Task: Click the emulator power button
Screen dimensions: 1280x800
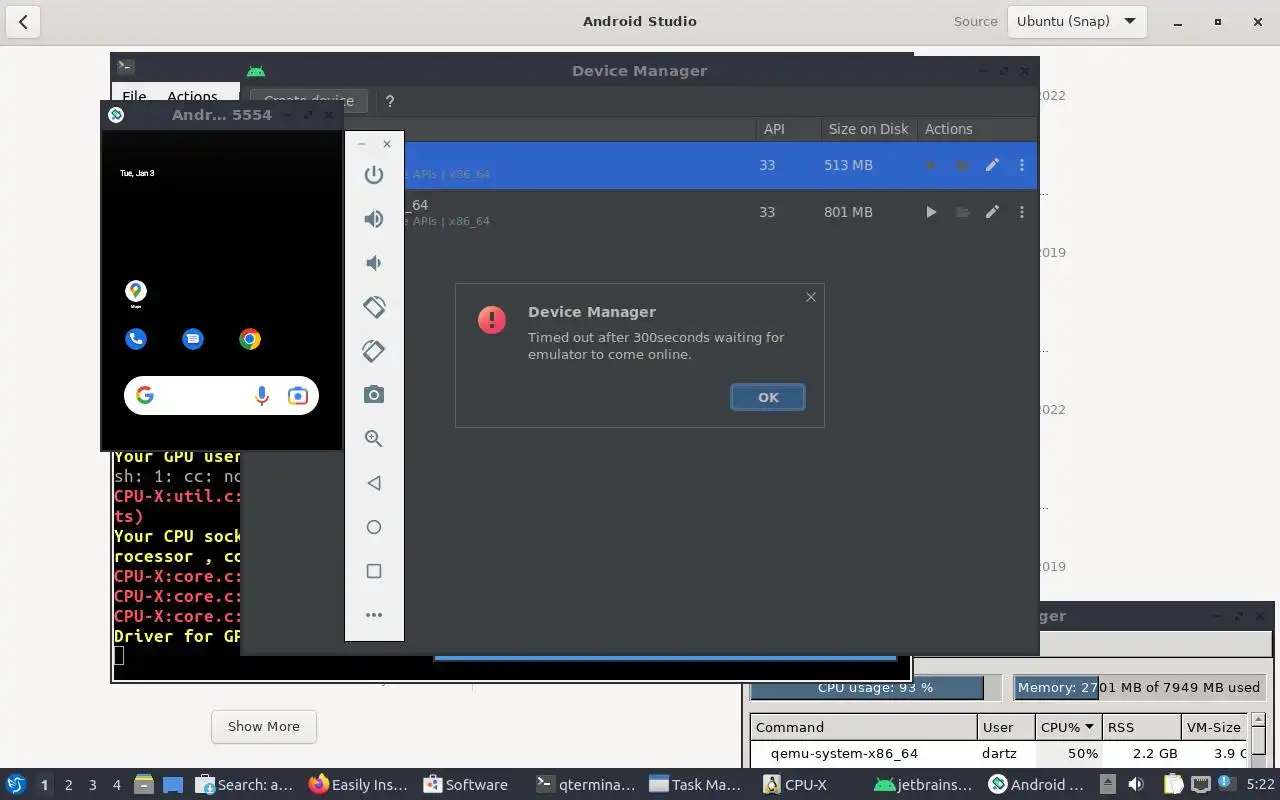Action: [x=374, y=175]
